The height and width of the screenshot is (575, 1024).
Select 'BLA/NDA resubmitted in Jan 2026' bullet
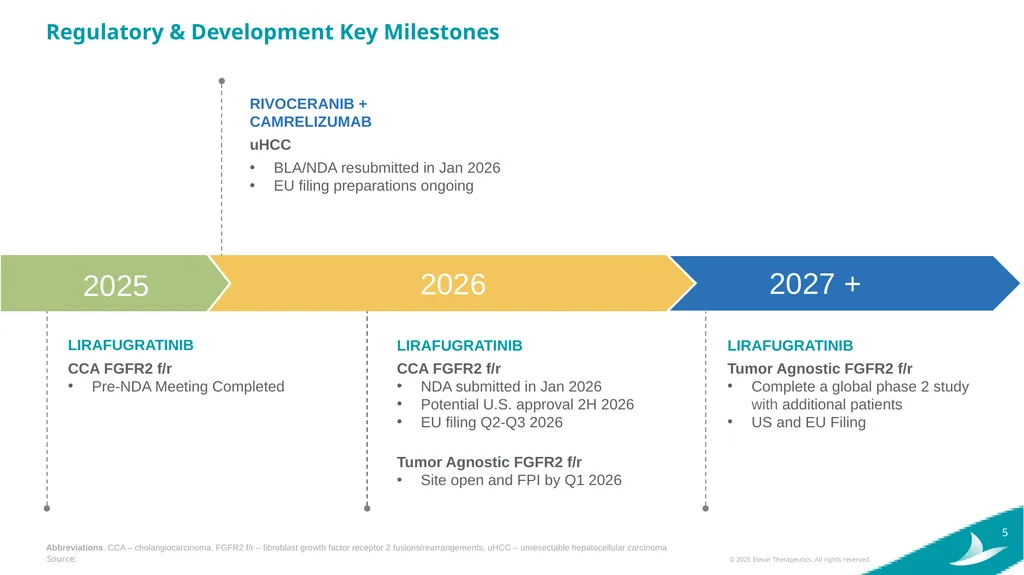click(x=387, y=168)
